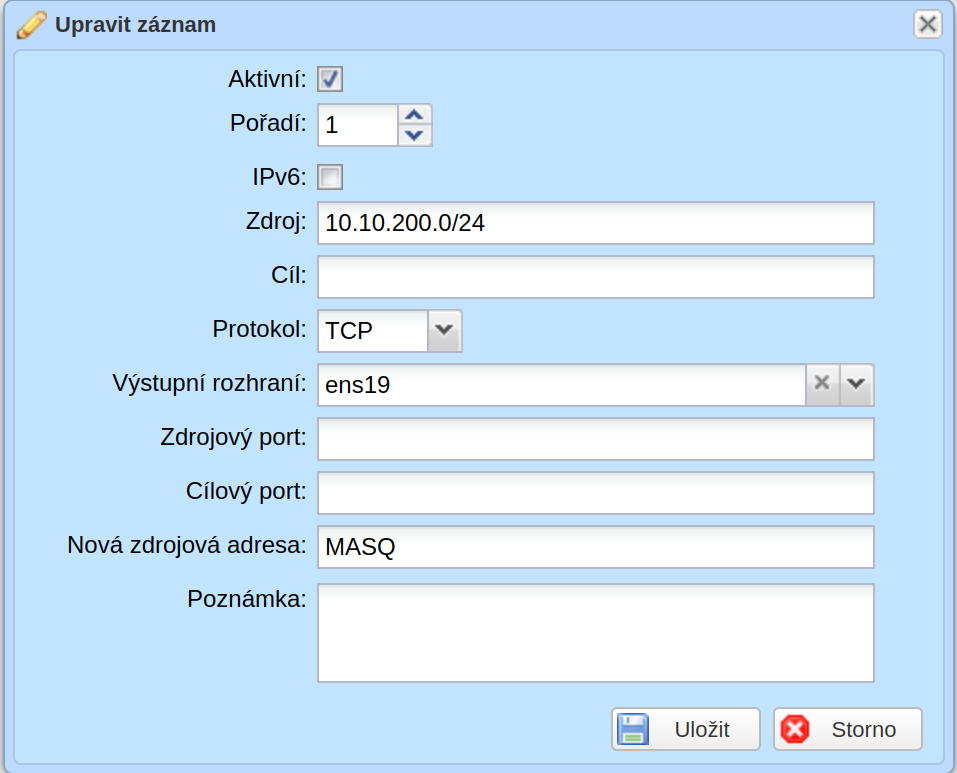957x773 pixels.
Task: Enable the IPv6 checkbox
Action: pos(330,177)
